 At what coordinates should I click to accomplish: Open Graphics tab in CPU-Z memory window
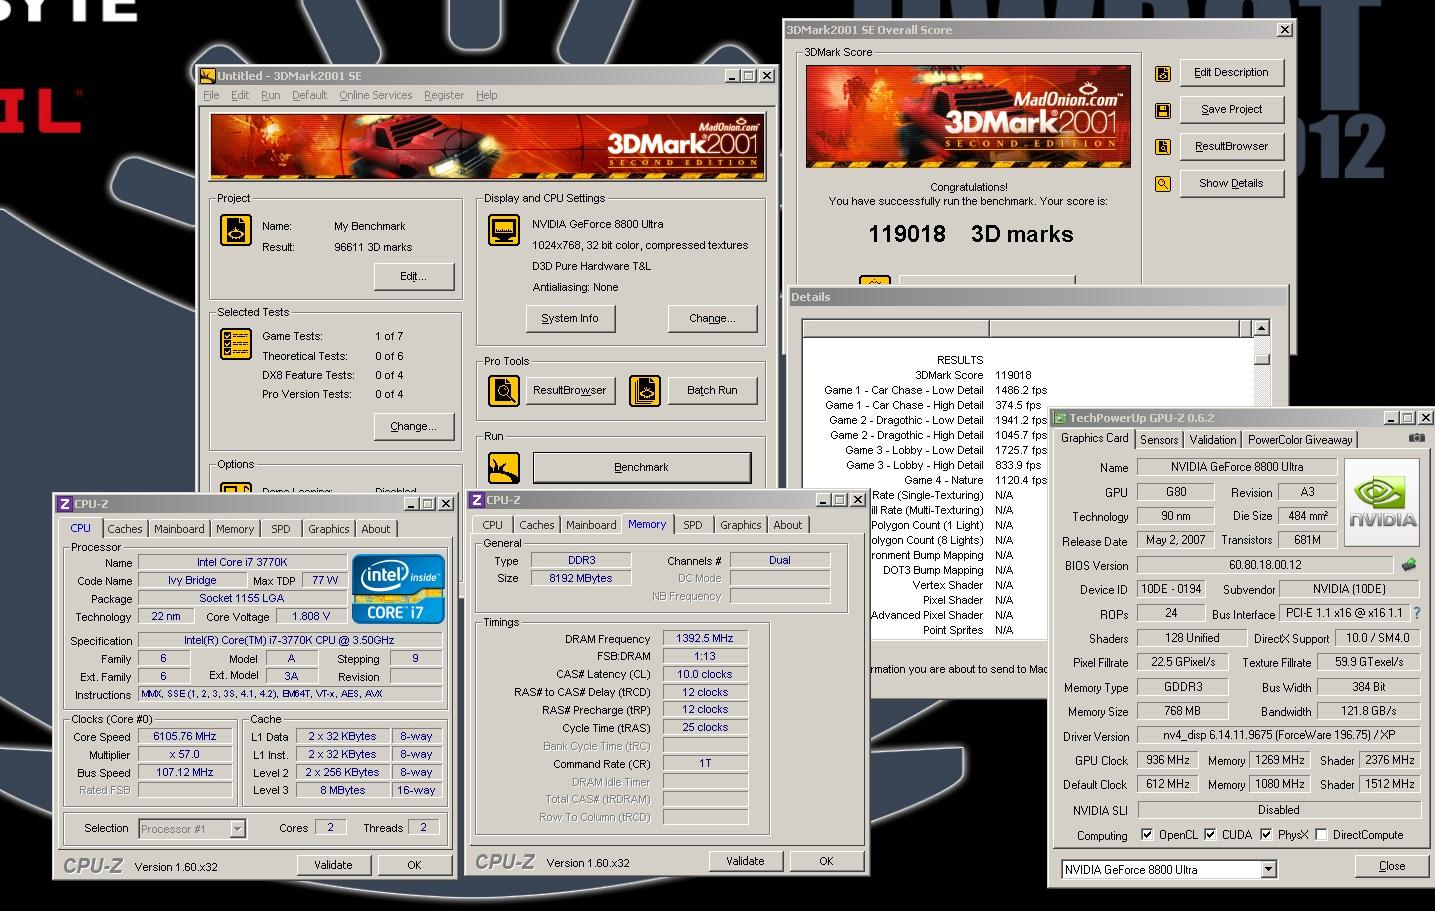coord(740,525)
